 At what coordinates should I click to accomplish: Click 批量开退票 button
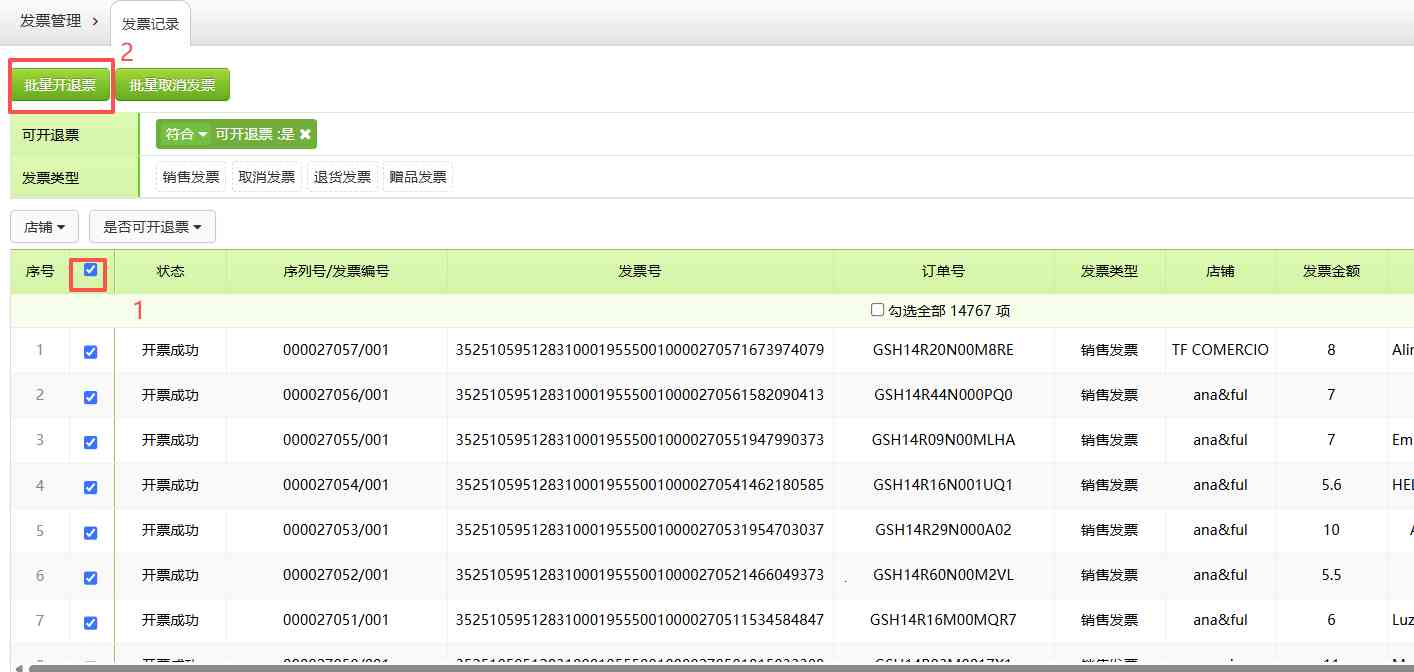tap(59, 84)
